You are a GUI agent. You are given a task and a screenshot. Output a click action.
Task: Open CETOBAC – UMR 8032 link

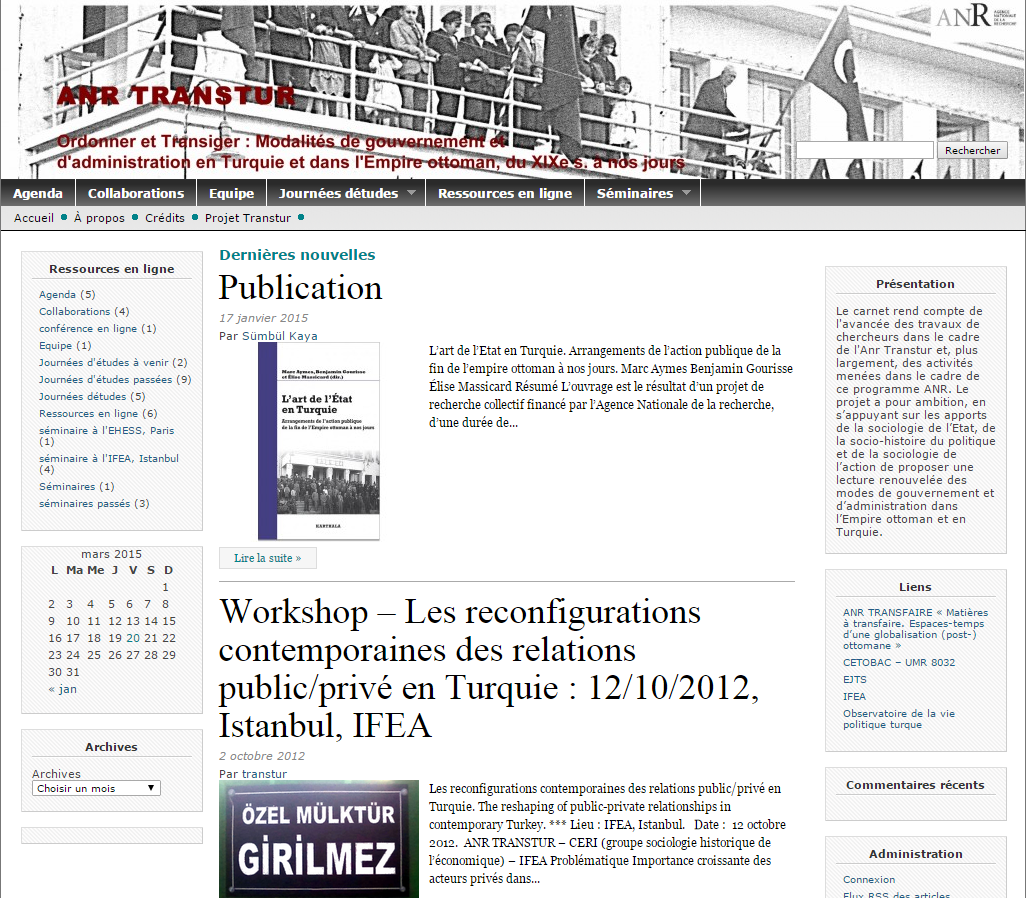[x=899, y=662]
